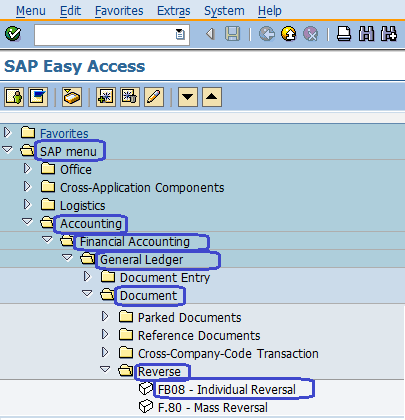
Task: Click the Find Next binoculars-plus icon
Action: coord(389,34)
